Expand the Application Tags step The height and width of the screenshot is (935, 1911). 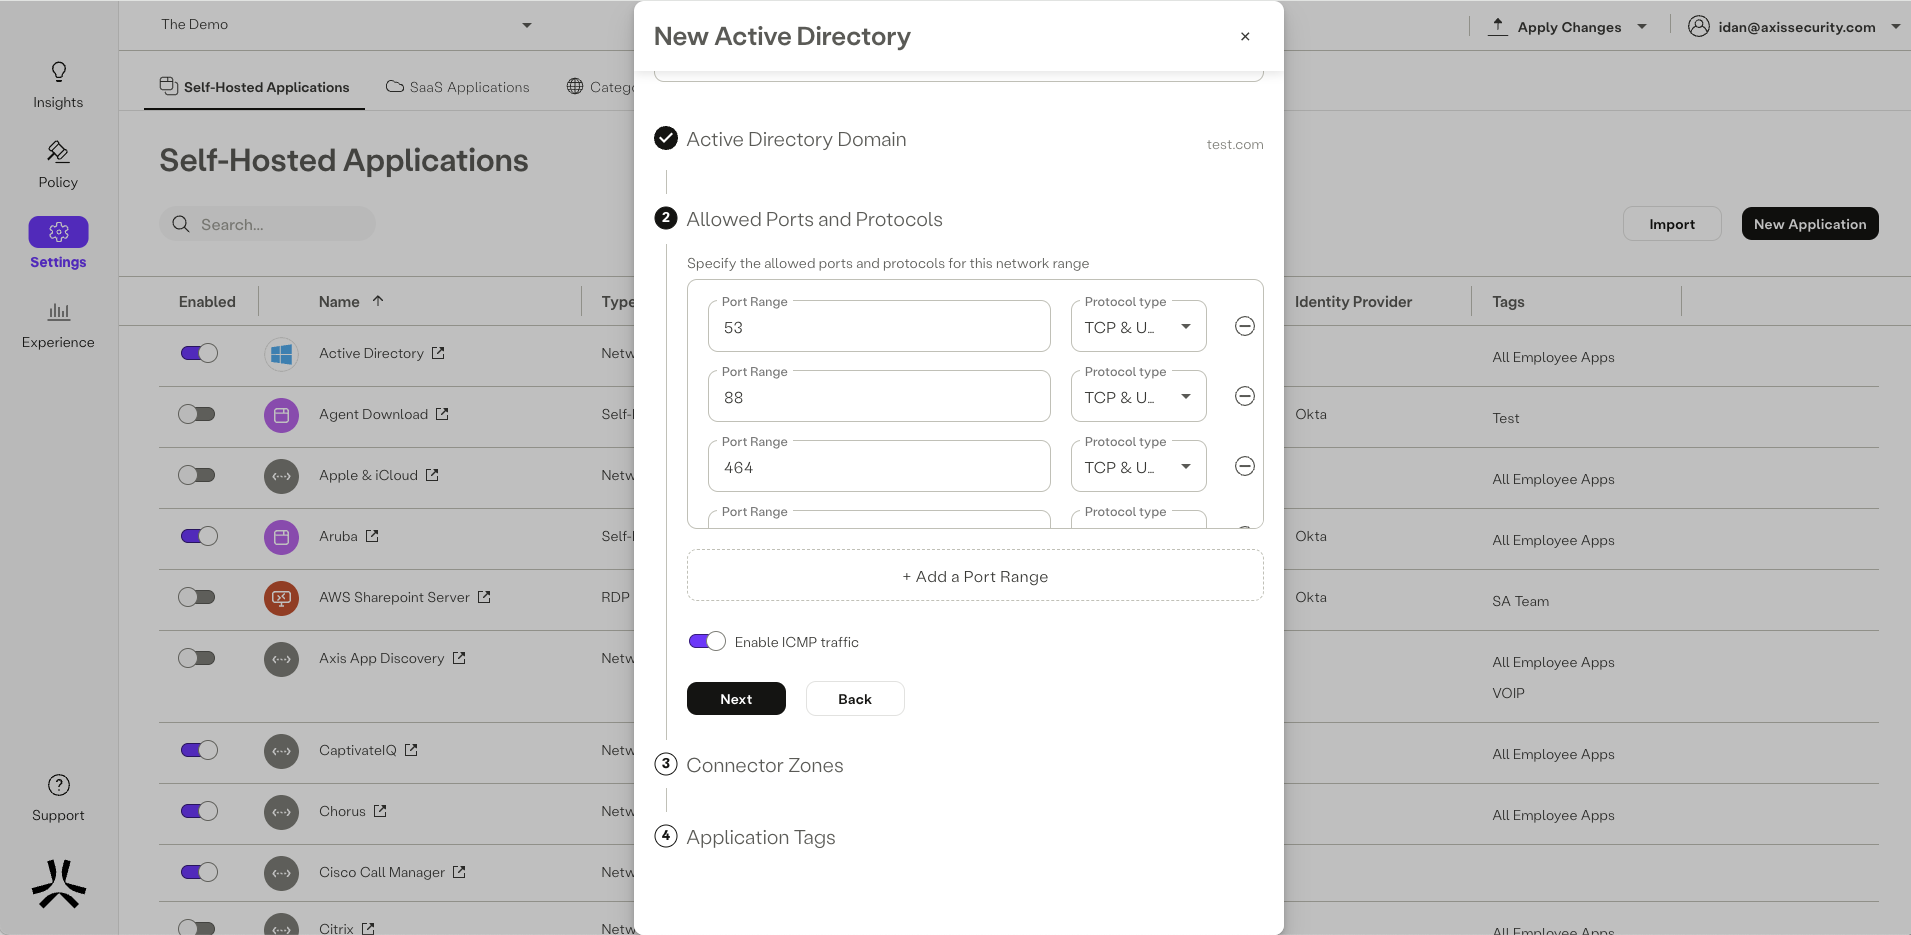click(x=761, y=837)
